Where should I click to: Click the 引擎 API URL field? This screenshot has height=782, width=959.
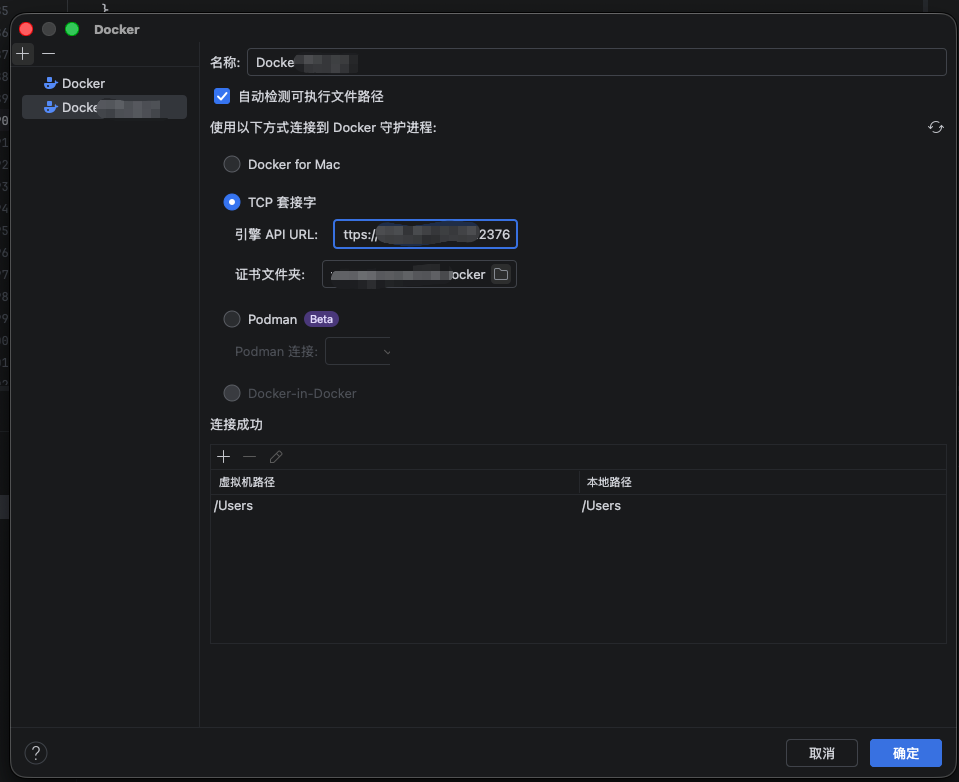425,234
